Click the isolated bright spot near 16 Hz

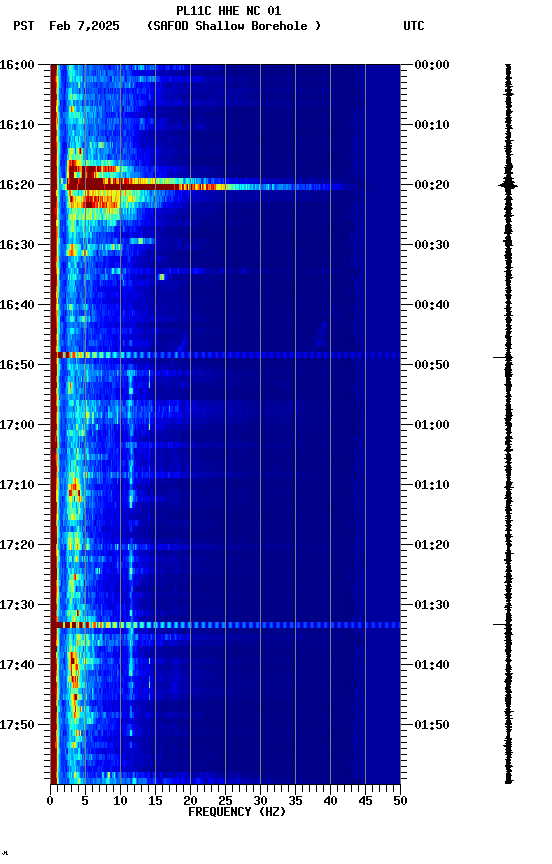161,277
